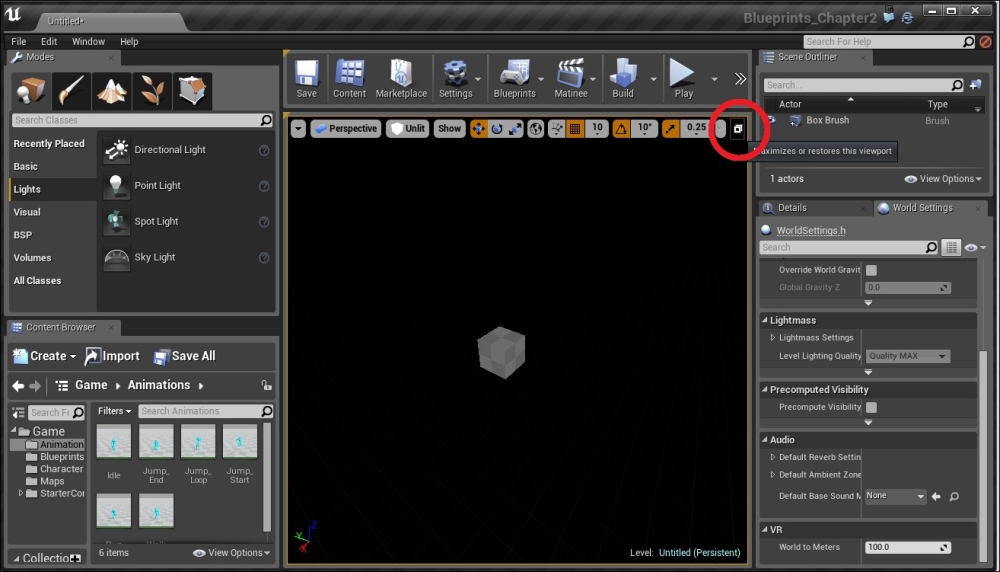This screenshot has width=1000, height=572.
Task: Open the Unlit view mode menu
Action: click(x=408, y=129)
